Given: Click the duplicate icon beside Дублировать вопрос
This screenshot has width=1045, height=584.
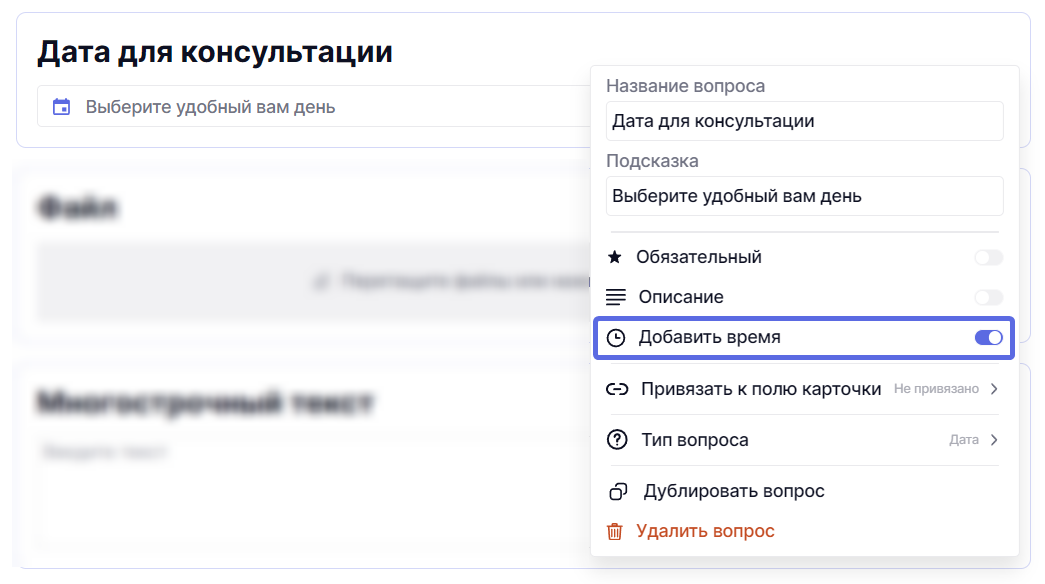Looking at the screenshot, I should point(617,491).
